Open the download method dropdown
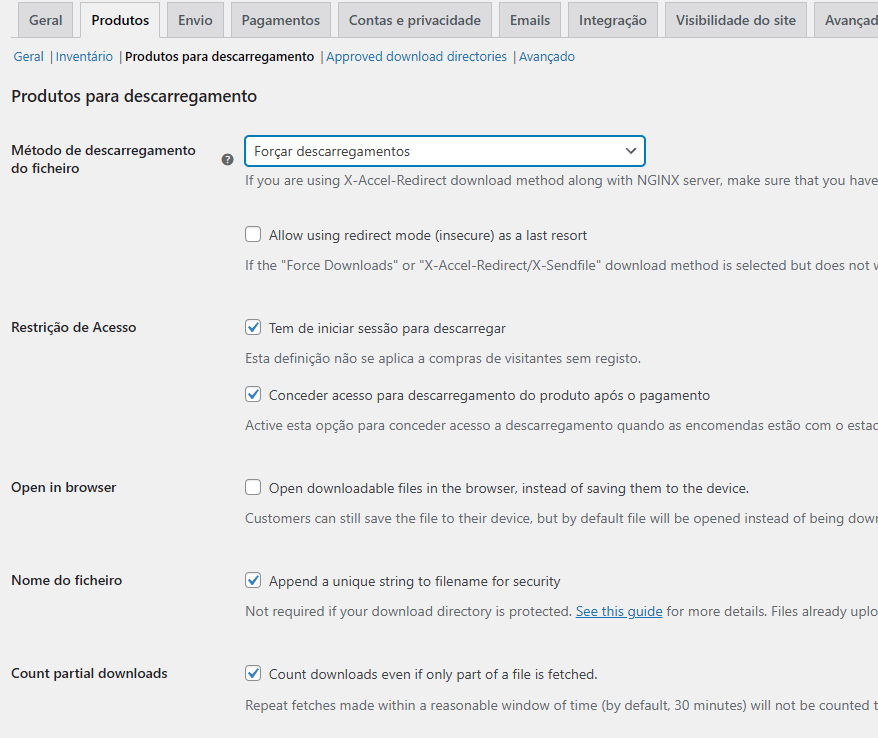 point(444,151)
